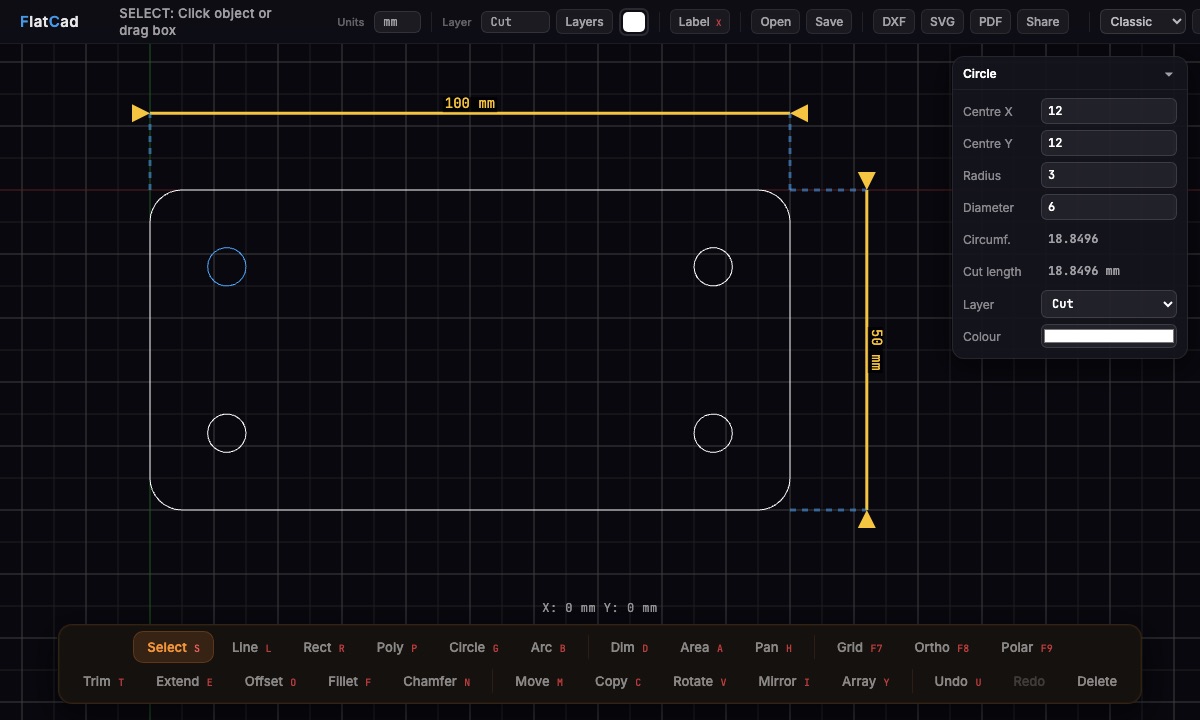Viewport: 1200px width, 720px height.
Task: Pick the Chamfer tool
Action: (x=436, y=681)
